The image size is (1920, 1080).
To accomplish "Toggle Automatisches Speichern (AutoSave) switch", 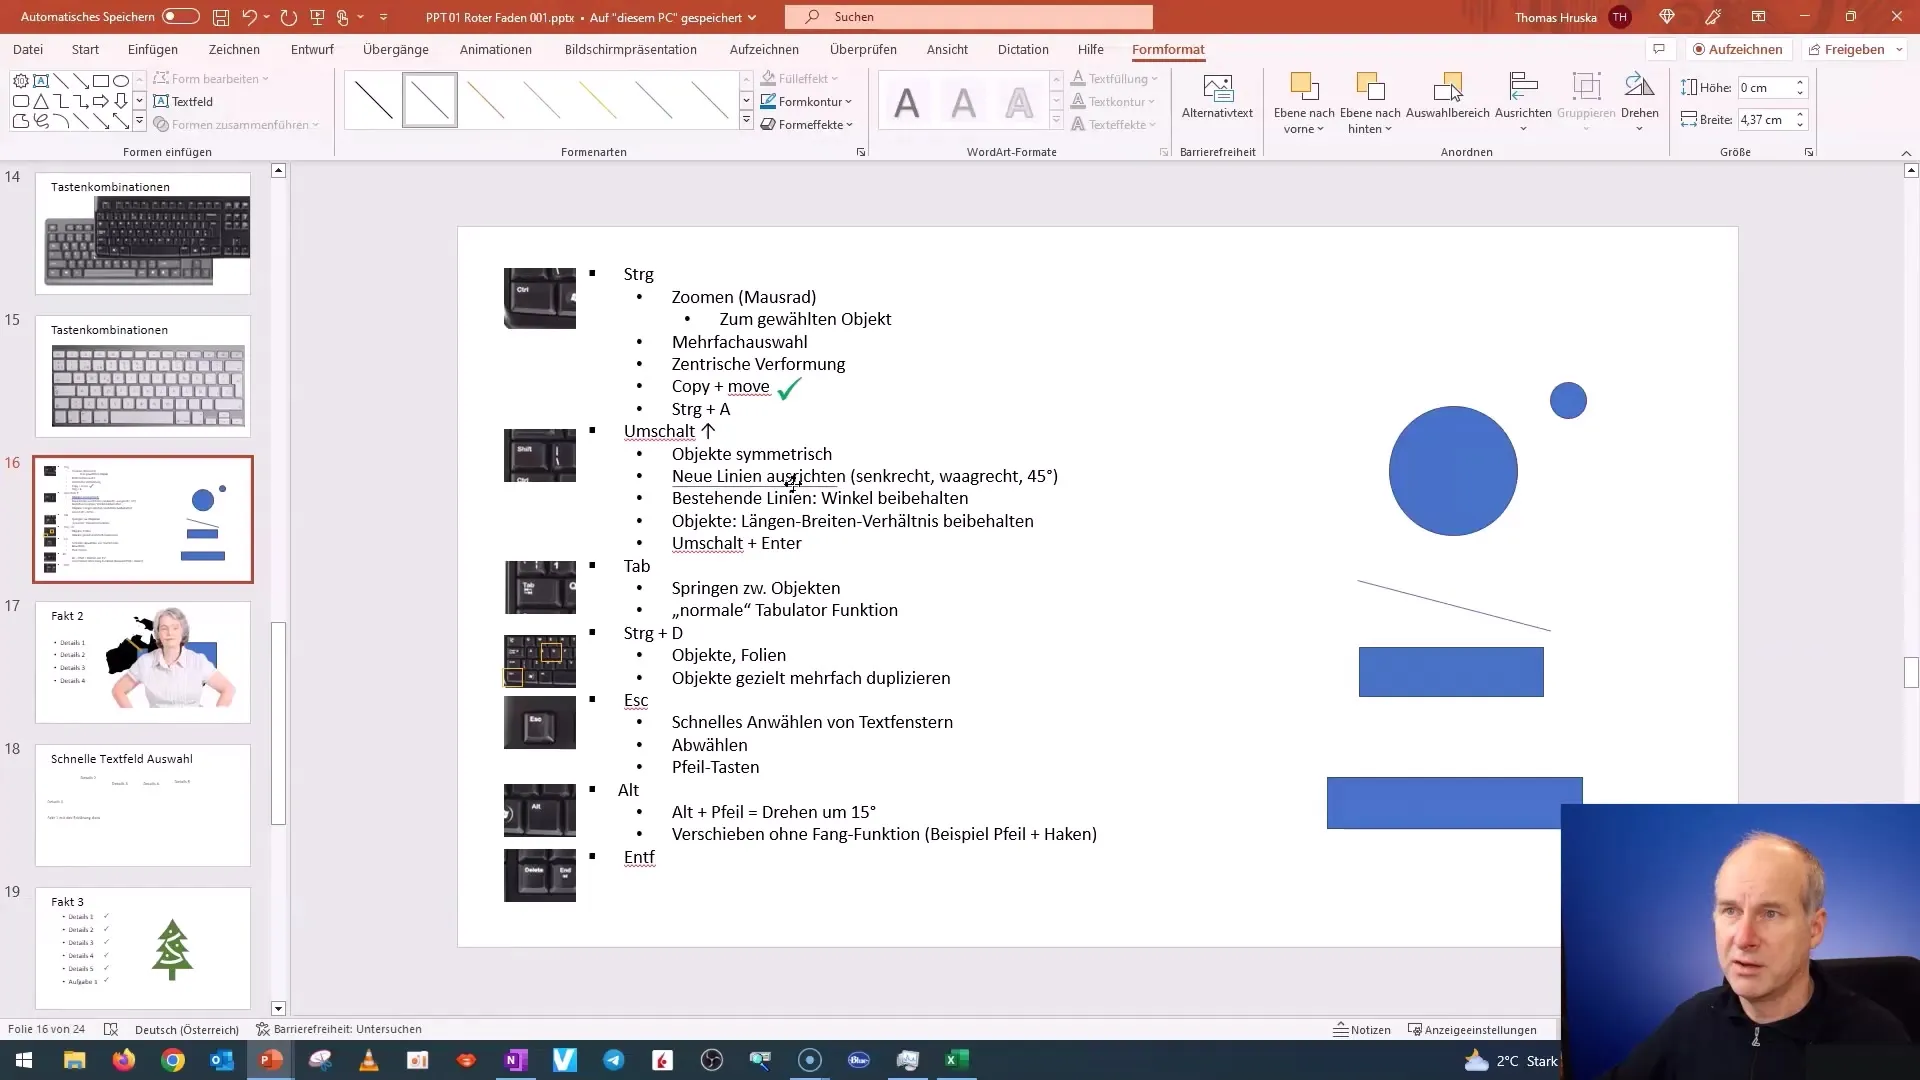I will (x=179, y=16).
